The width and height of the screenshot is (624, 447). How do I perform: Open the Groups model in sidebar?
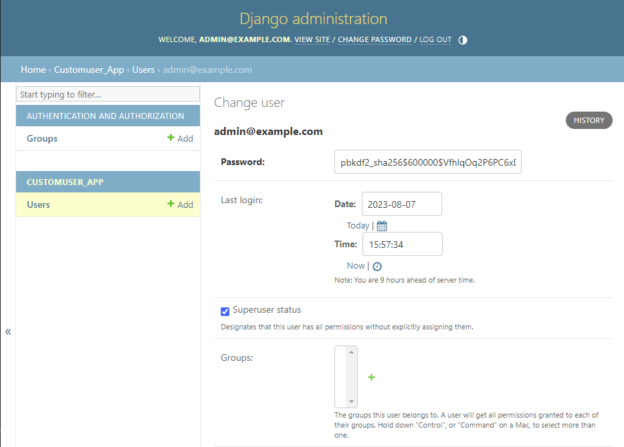[42, 139]
